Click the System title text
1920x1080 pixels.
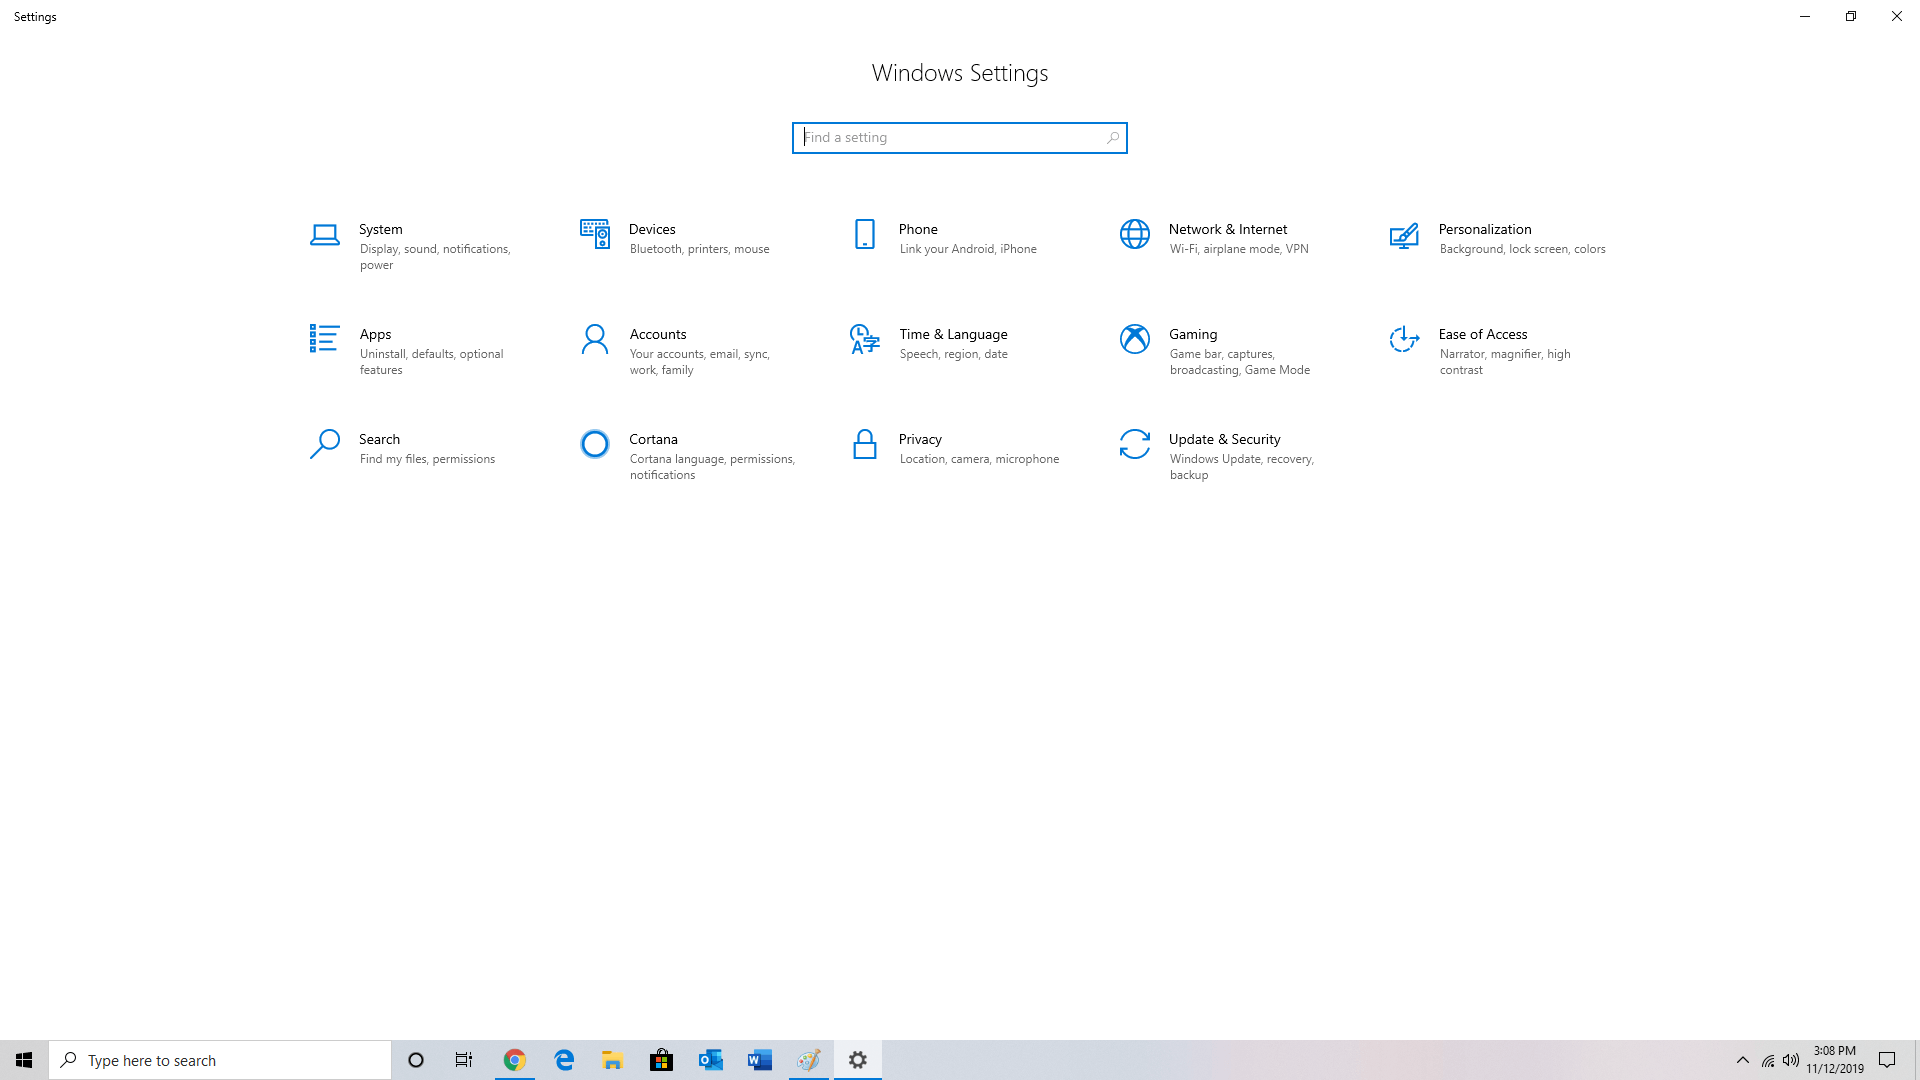point(380,229)
